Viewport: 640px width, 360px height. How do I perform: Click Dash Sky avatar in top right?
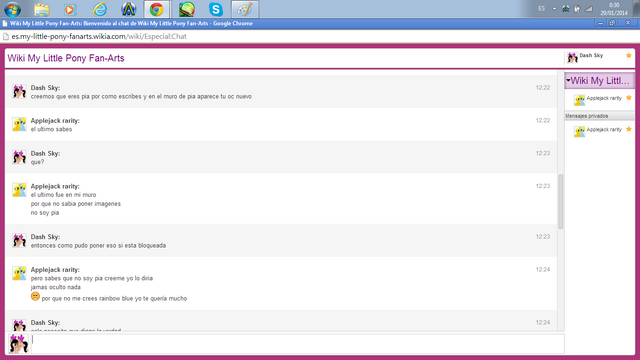(x=572, y=58)
